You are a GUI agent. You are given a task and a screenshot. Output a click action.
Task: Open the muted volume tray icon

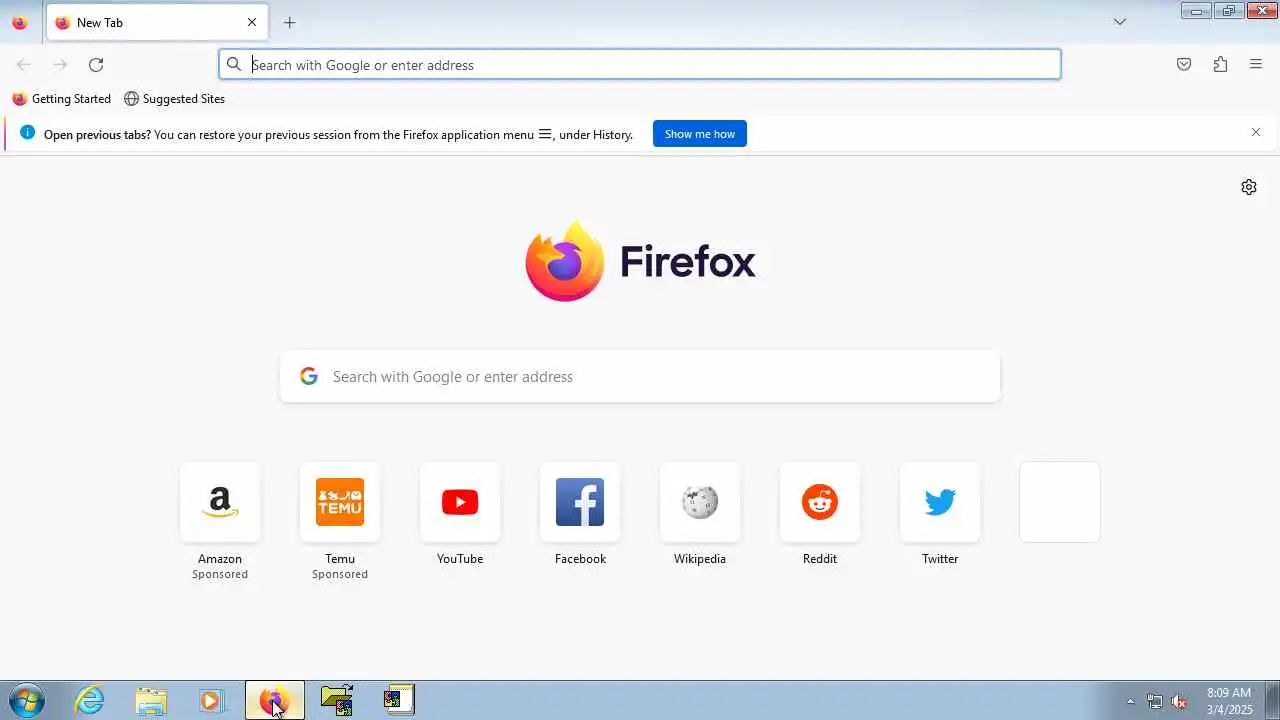coord(1179,701)
